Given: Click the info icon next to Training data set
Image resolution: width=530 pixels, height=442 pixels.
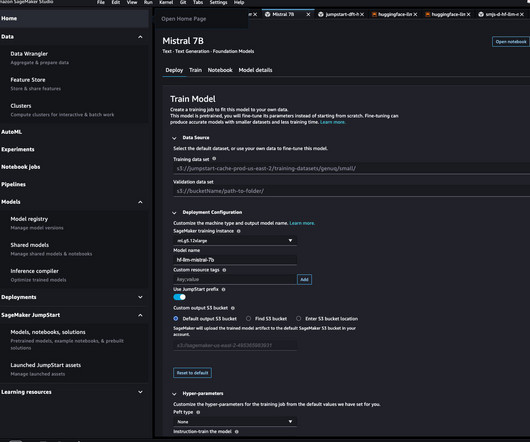Looking at the screenshot, I should pos(214,159).
